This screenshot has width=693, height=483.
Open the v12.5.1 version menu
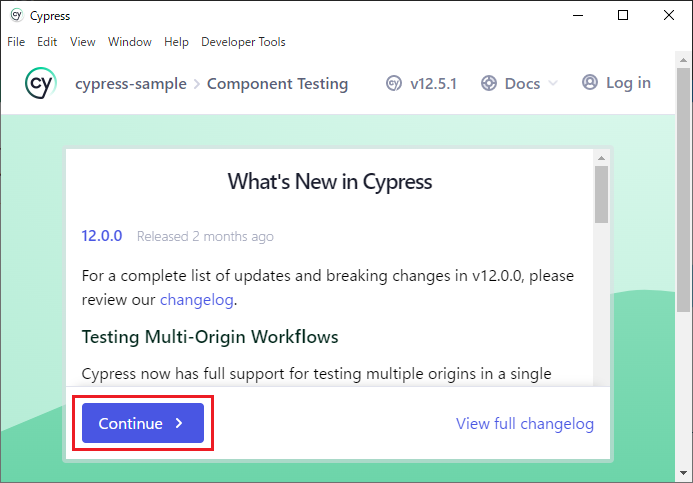point(422,83)
